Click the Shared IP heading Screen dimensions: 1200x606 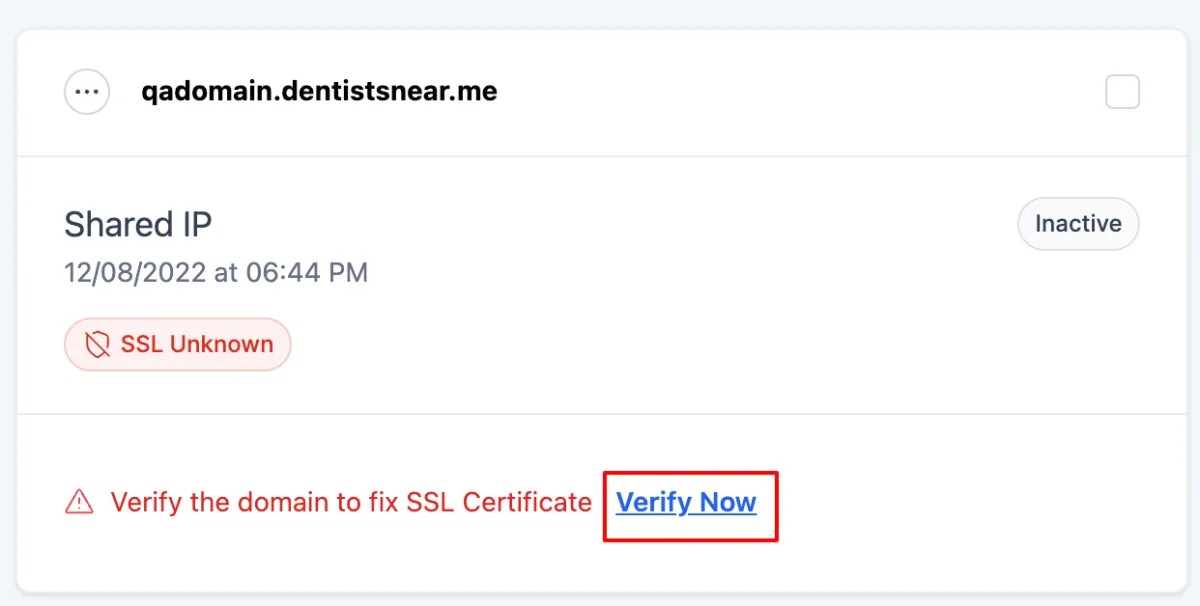tap(138, 224)
